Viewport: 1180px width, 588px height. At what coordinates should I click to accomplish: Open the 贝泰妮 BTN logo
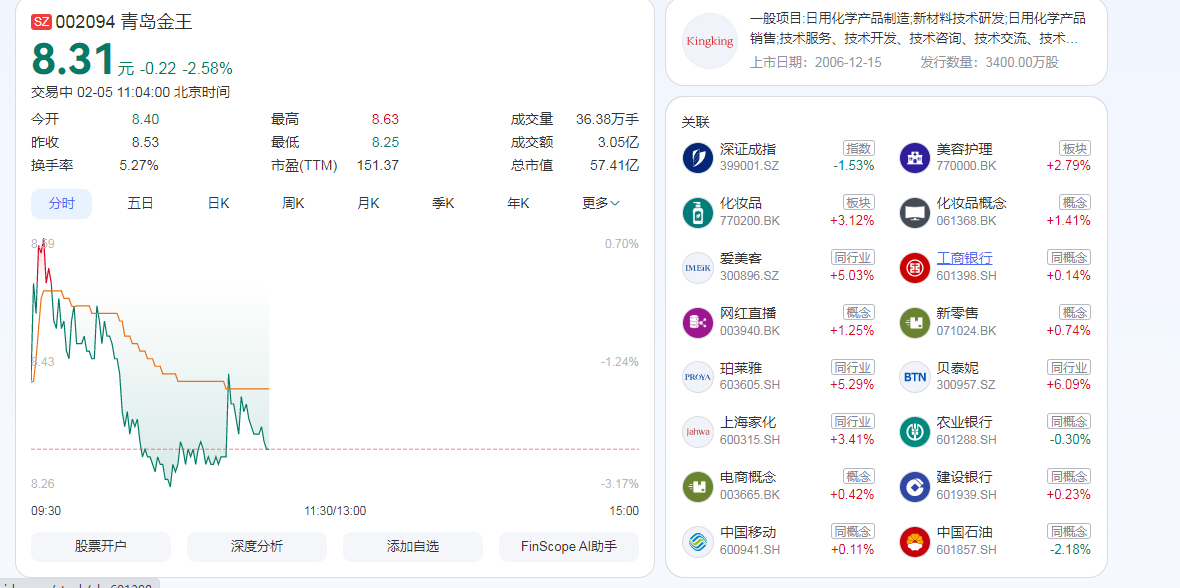tap(915, 377)
